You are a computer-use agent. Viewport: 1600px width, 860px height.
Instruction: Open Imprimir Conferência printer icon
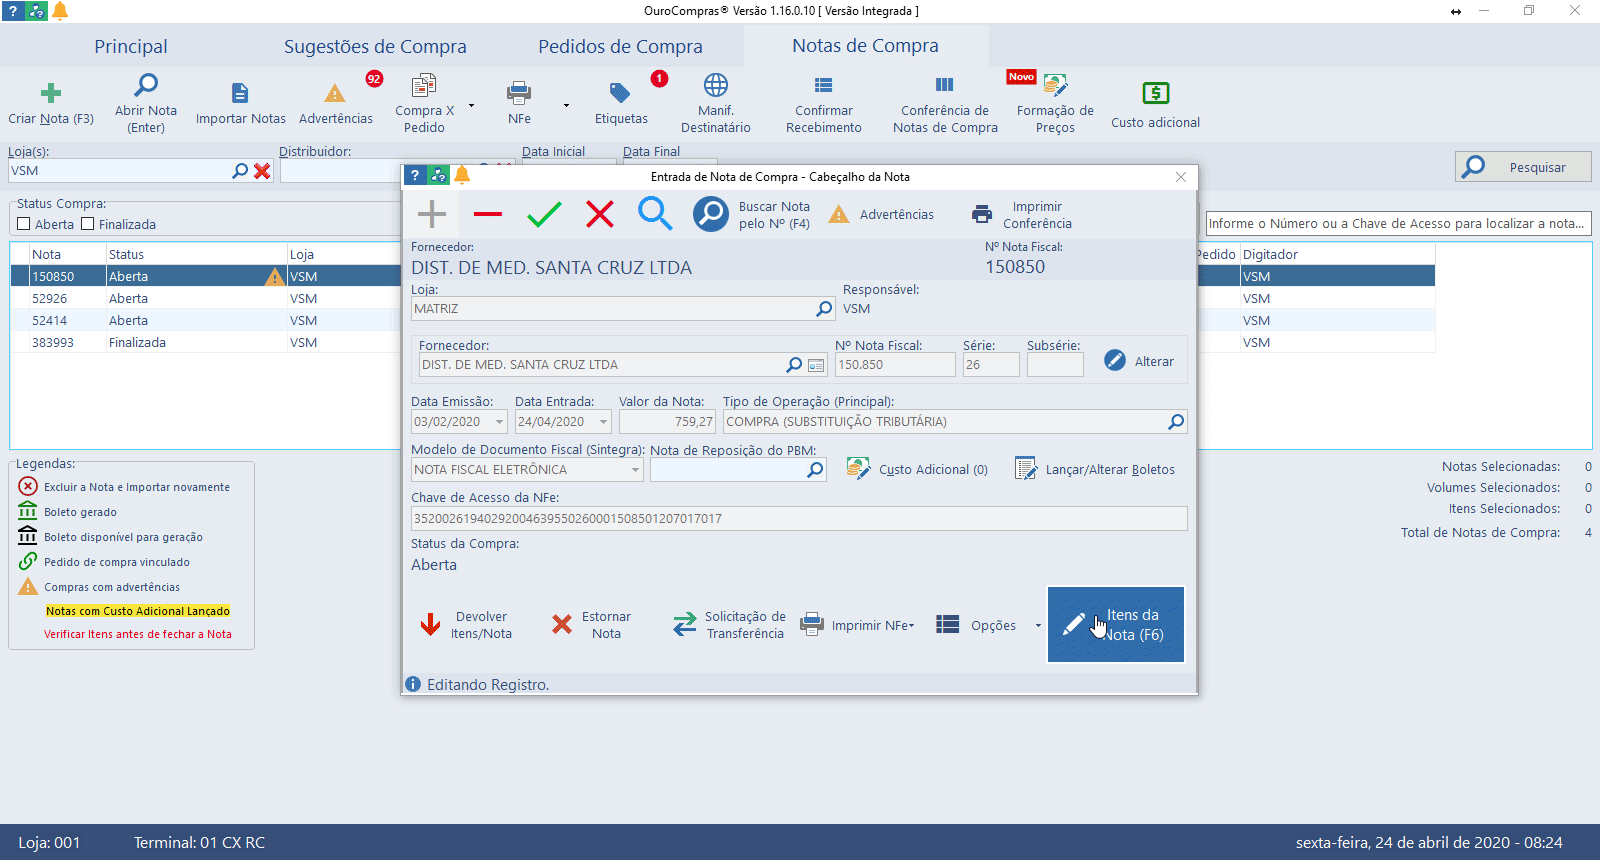[x=982, y=214]
